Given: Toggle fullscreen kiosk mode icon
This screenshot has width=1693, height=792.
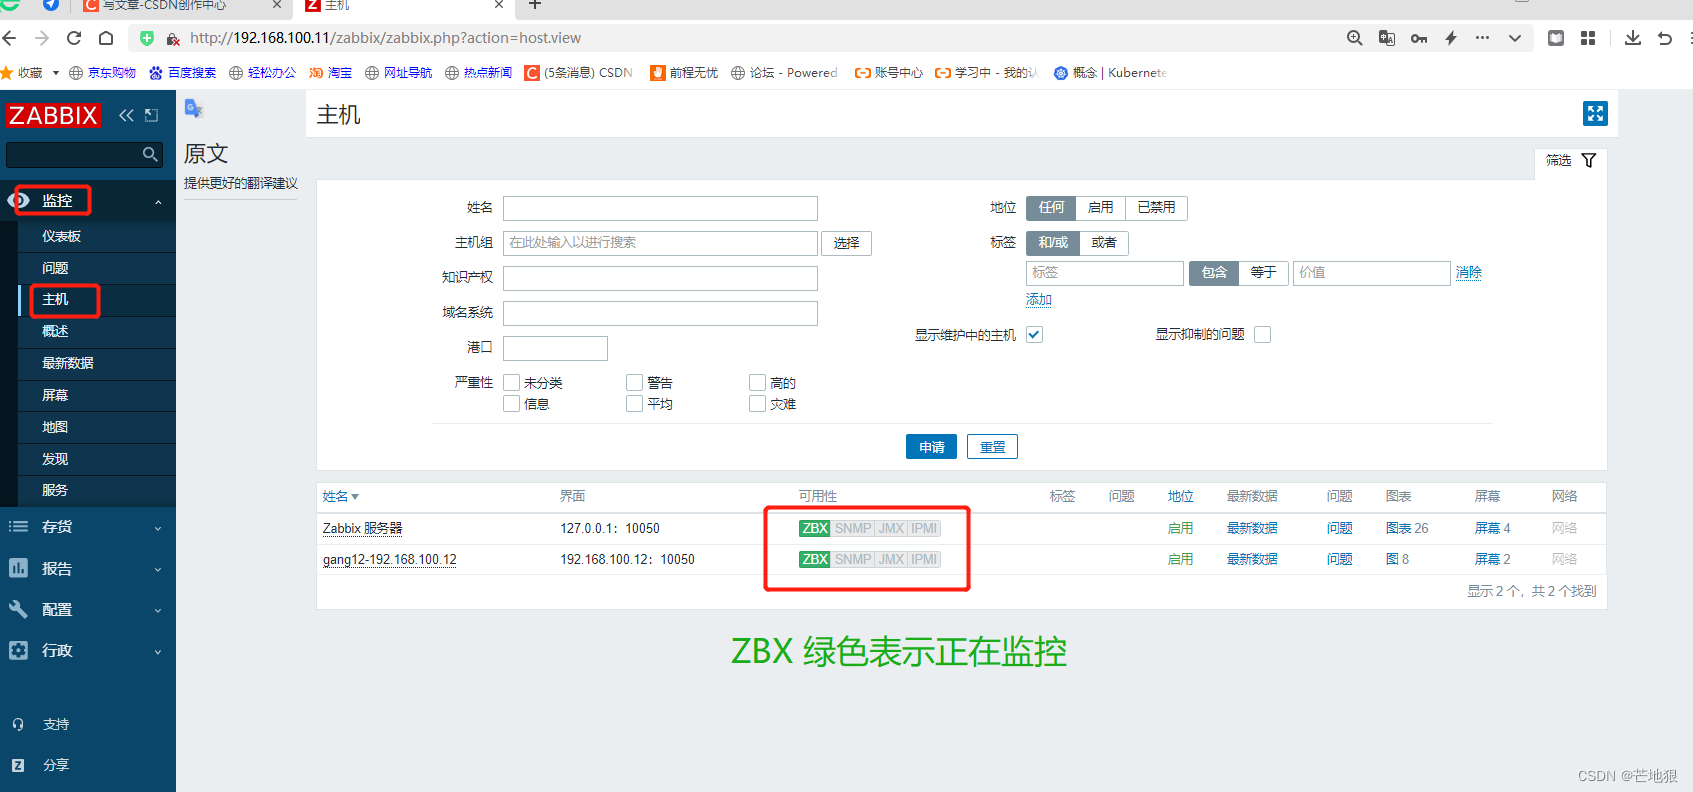Looking at the screenshot, I should point(1595,114).
